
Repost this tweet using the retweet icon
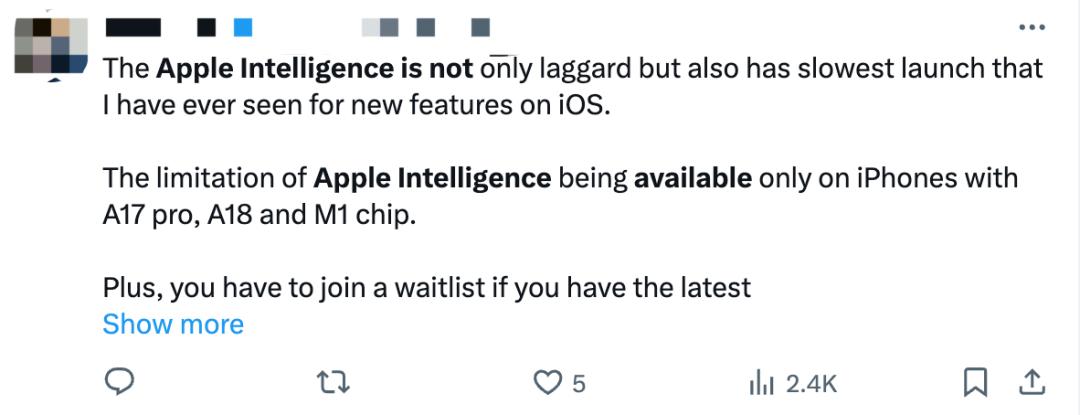329,382
